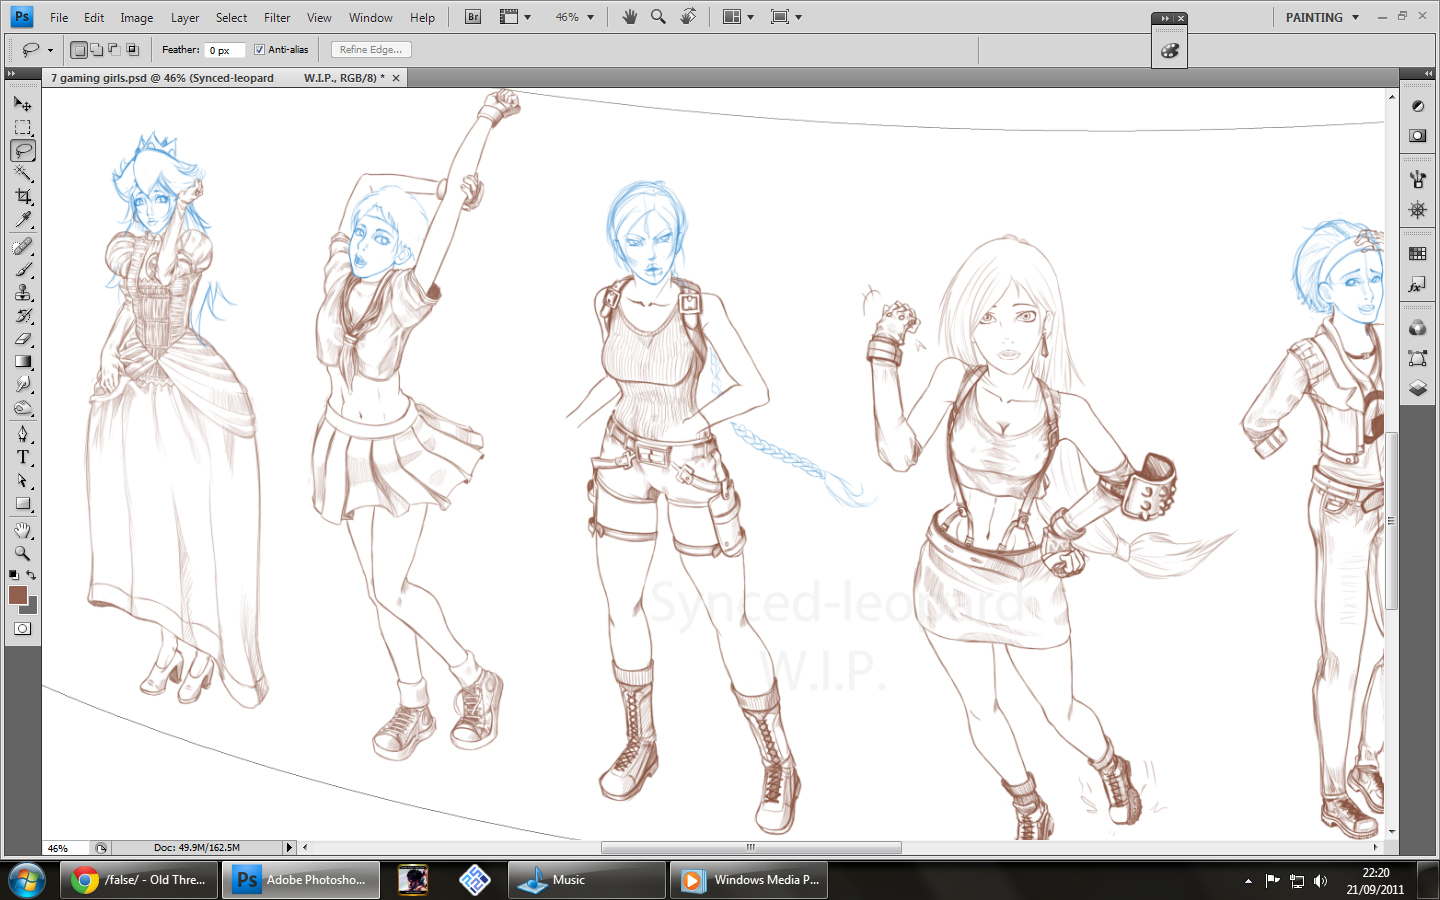
Task: Select the Brush tool
Action: pos(22,270)
